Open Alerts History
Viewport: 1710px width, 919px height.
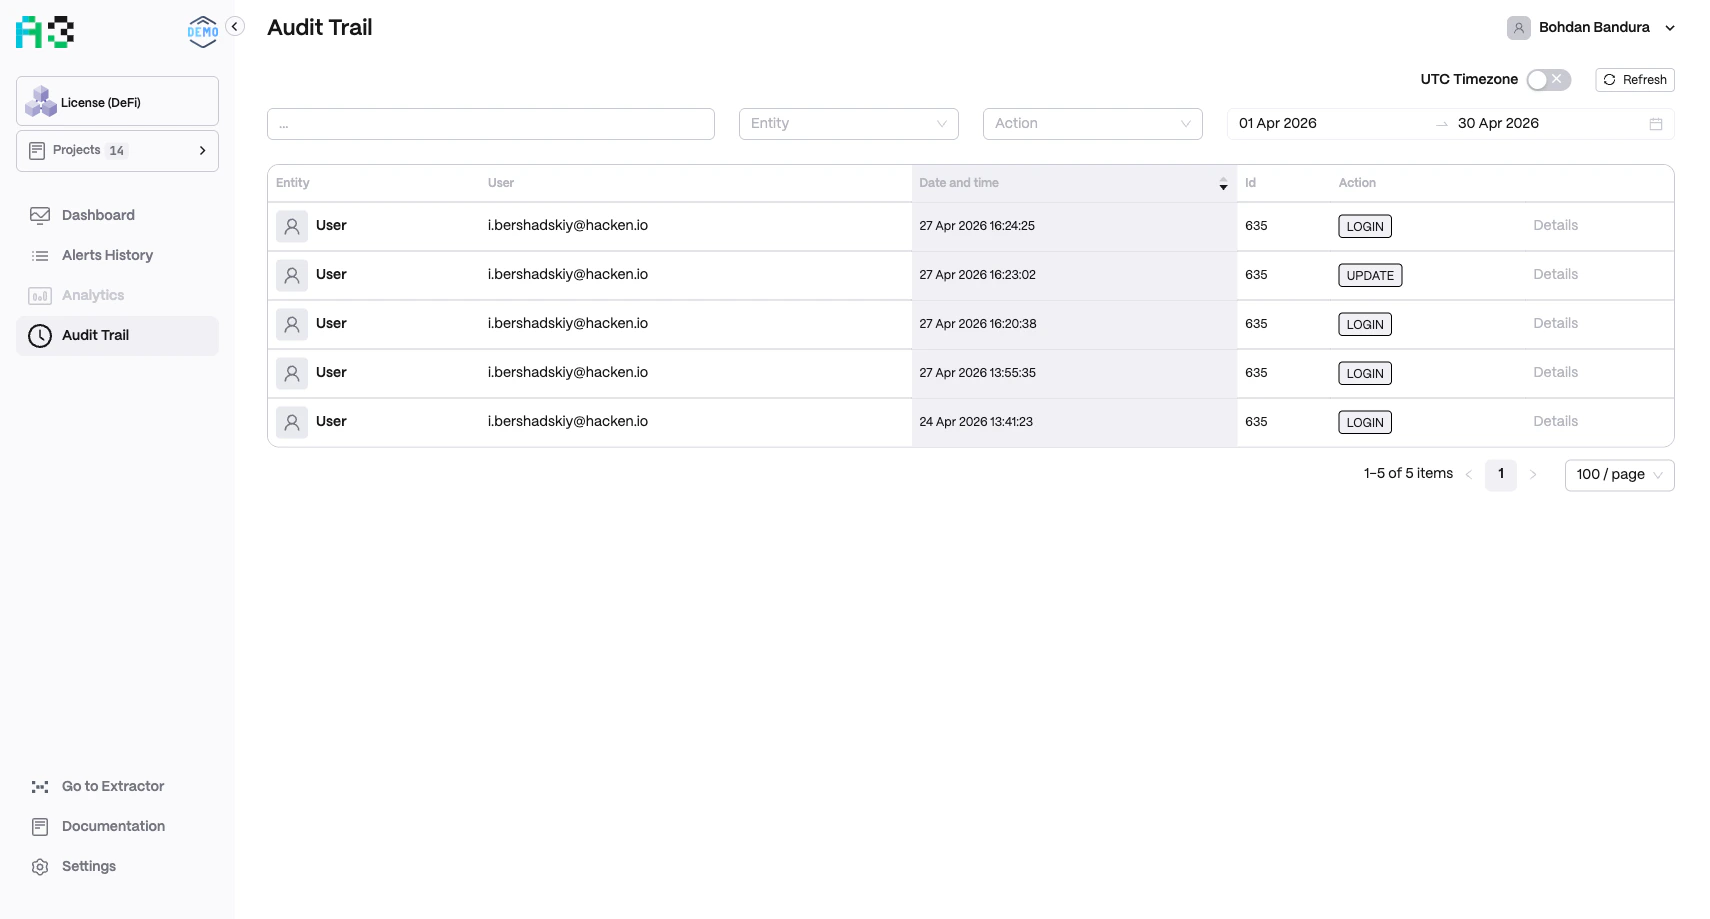pyautogui.click(x=117, y=255)
